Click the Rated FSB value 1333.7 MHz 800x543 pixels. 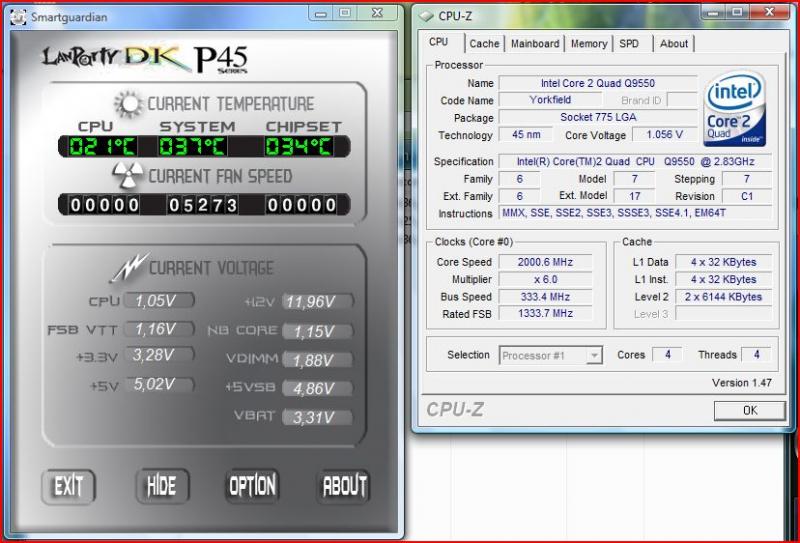point(545,313)
